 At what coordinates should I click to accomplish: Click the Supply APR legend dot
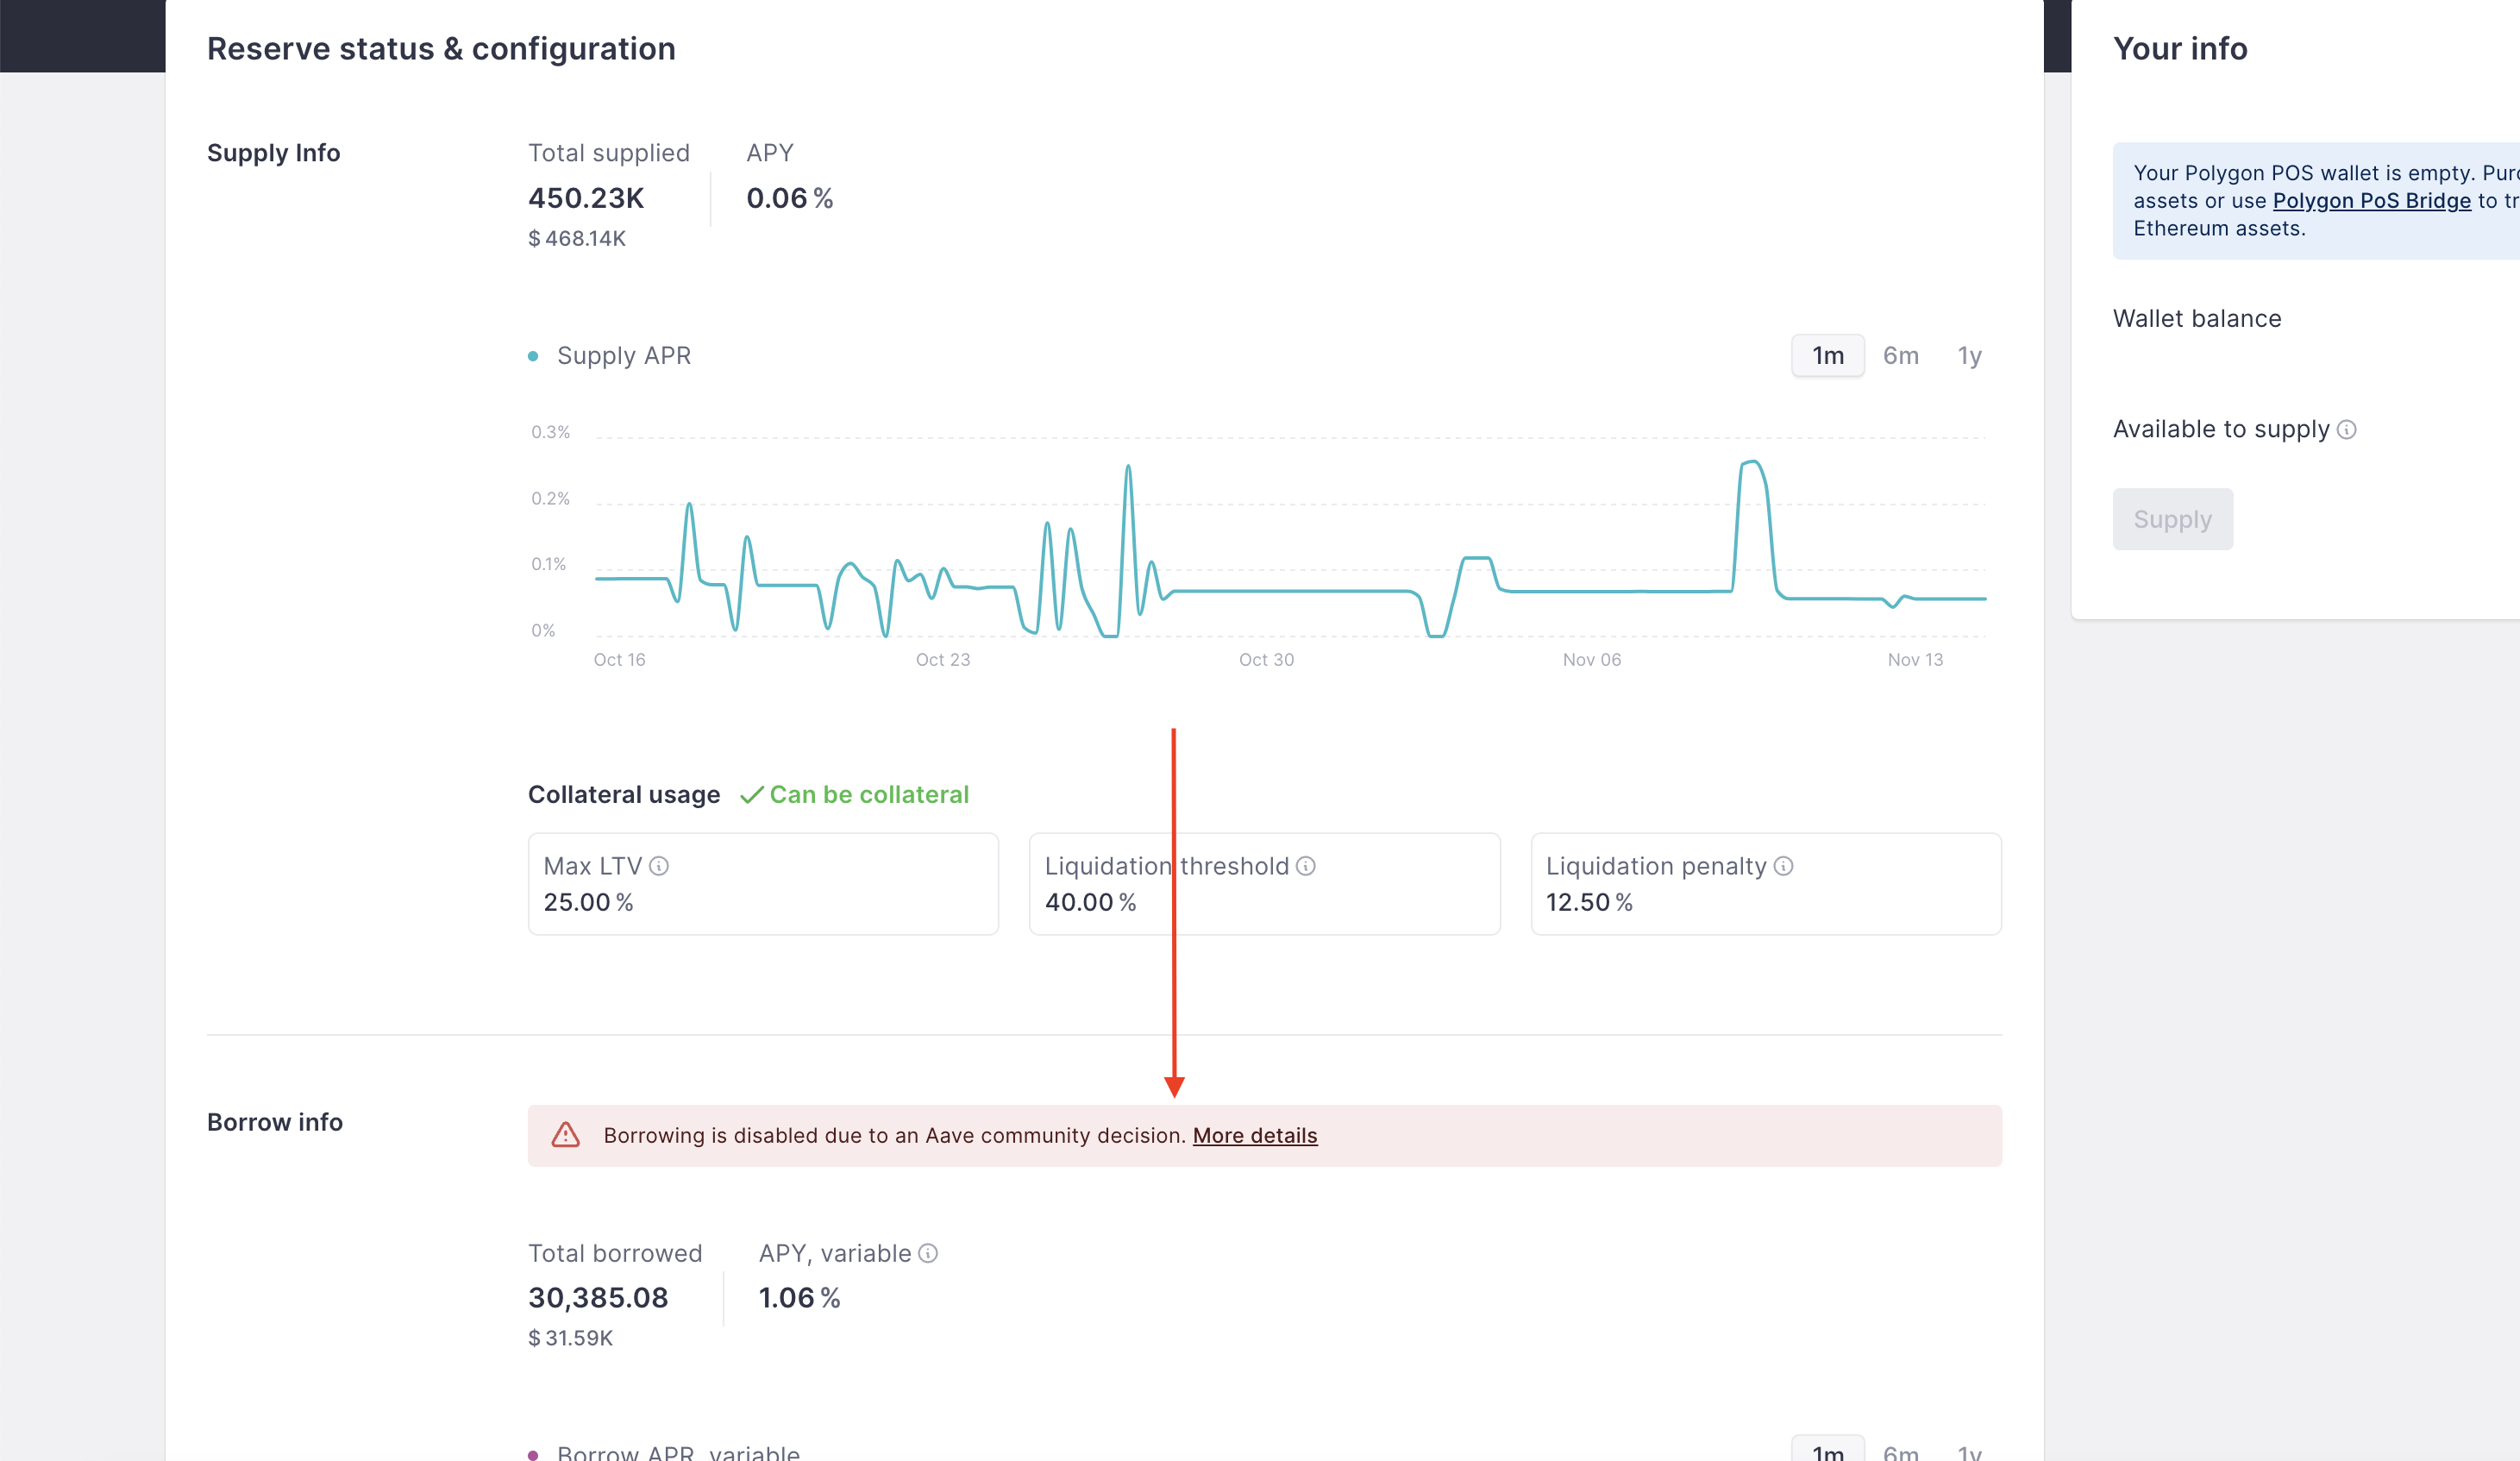(x=533, y=355)
